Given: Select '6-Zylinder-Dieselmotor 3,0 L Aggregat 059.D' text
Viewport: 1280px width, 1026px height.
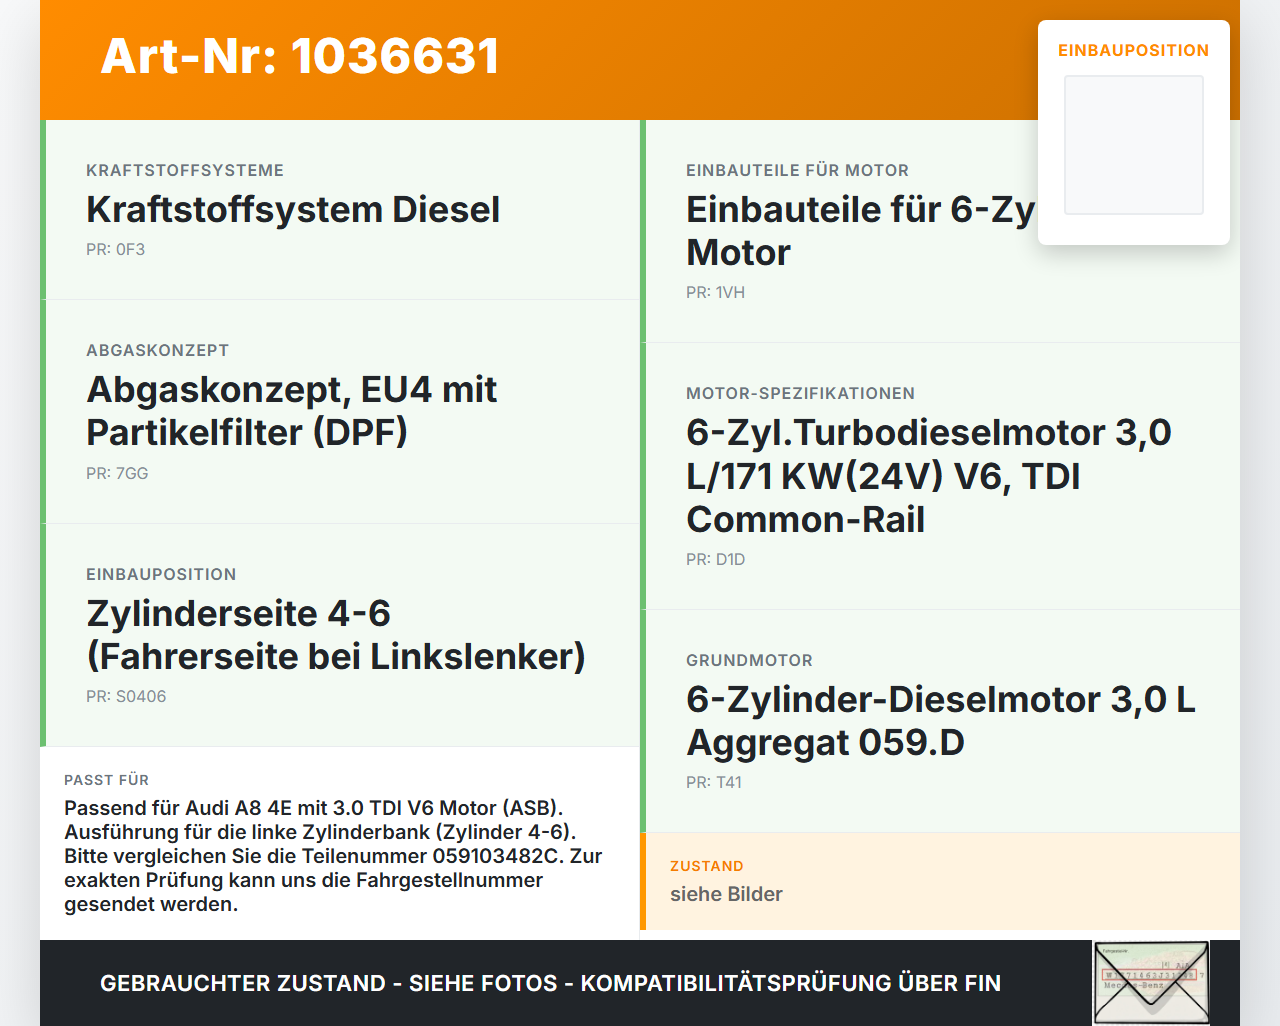Looking at the screenshot, I should point(941,721).
